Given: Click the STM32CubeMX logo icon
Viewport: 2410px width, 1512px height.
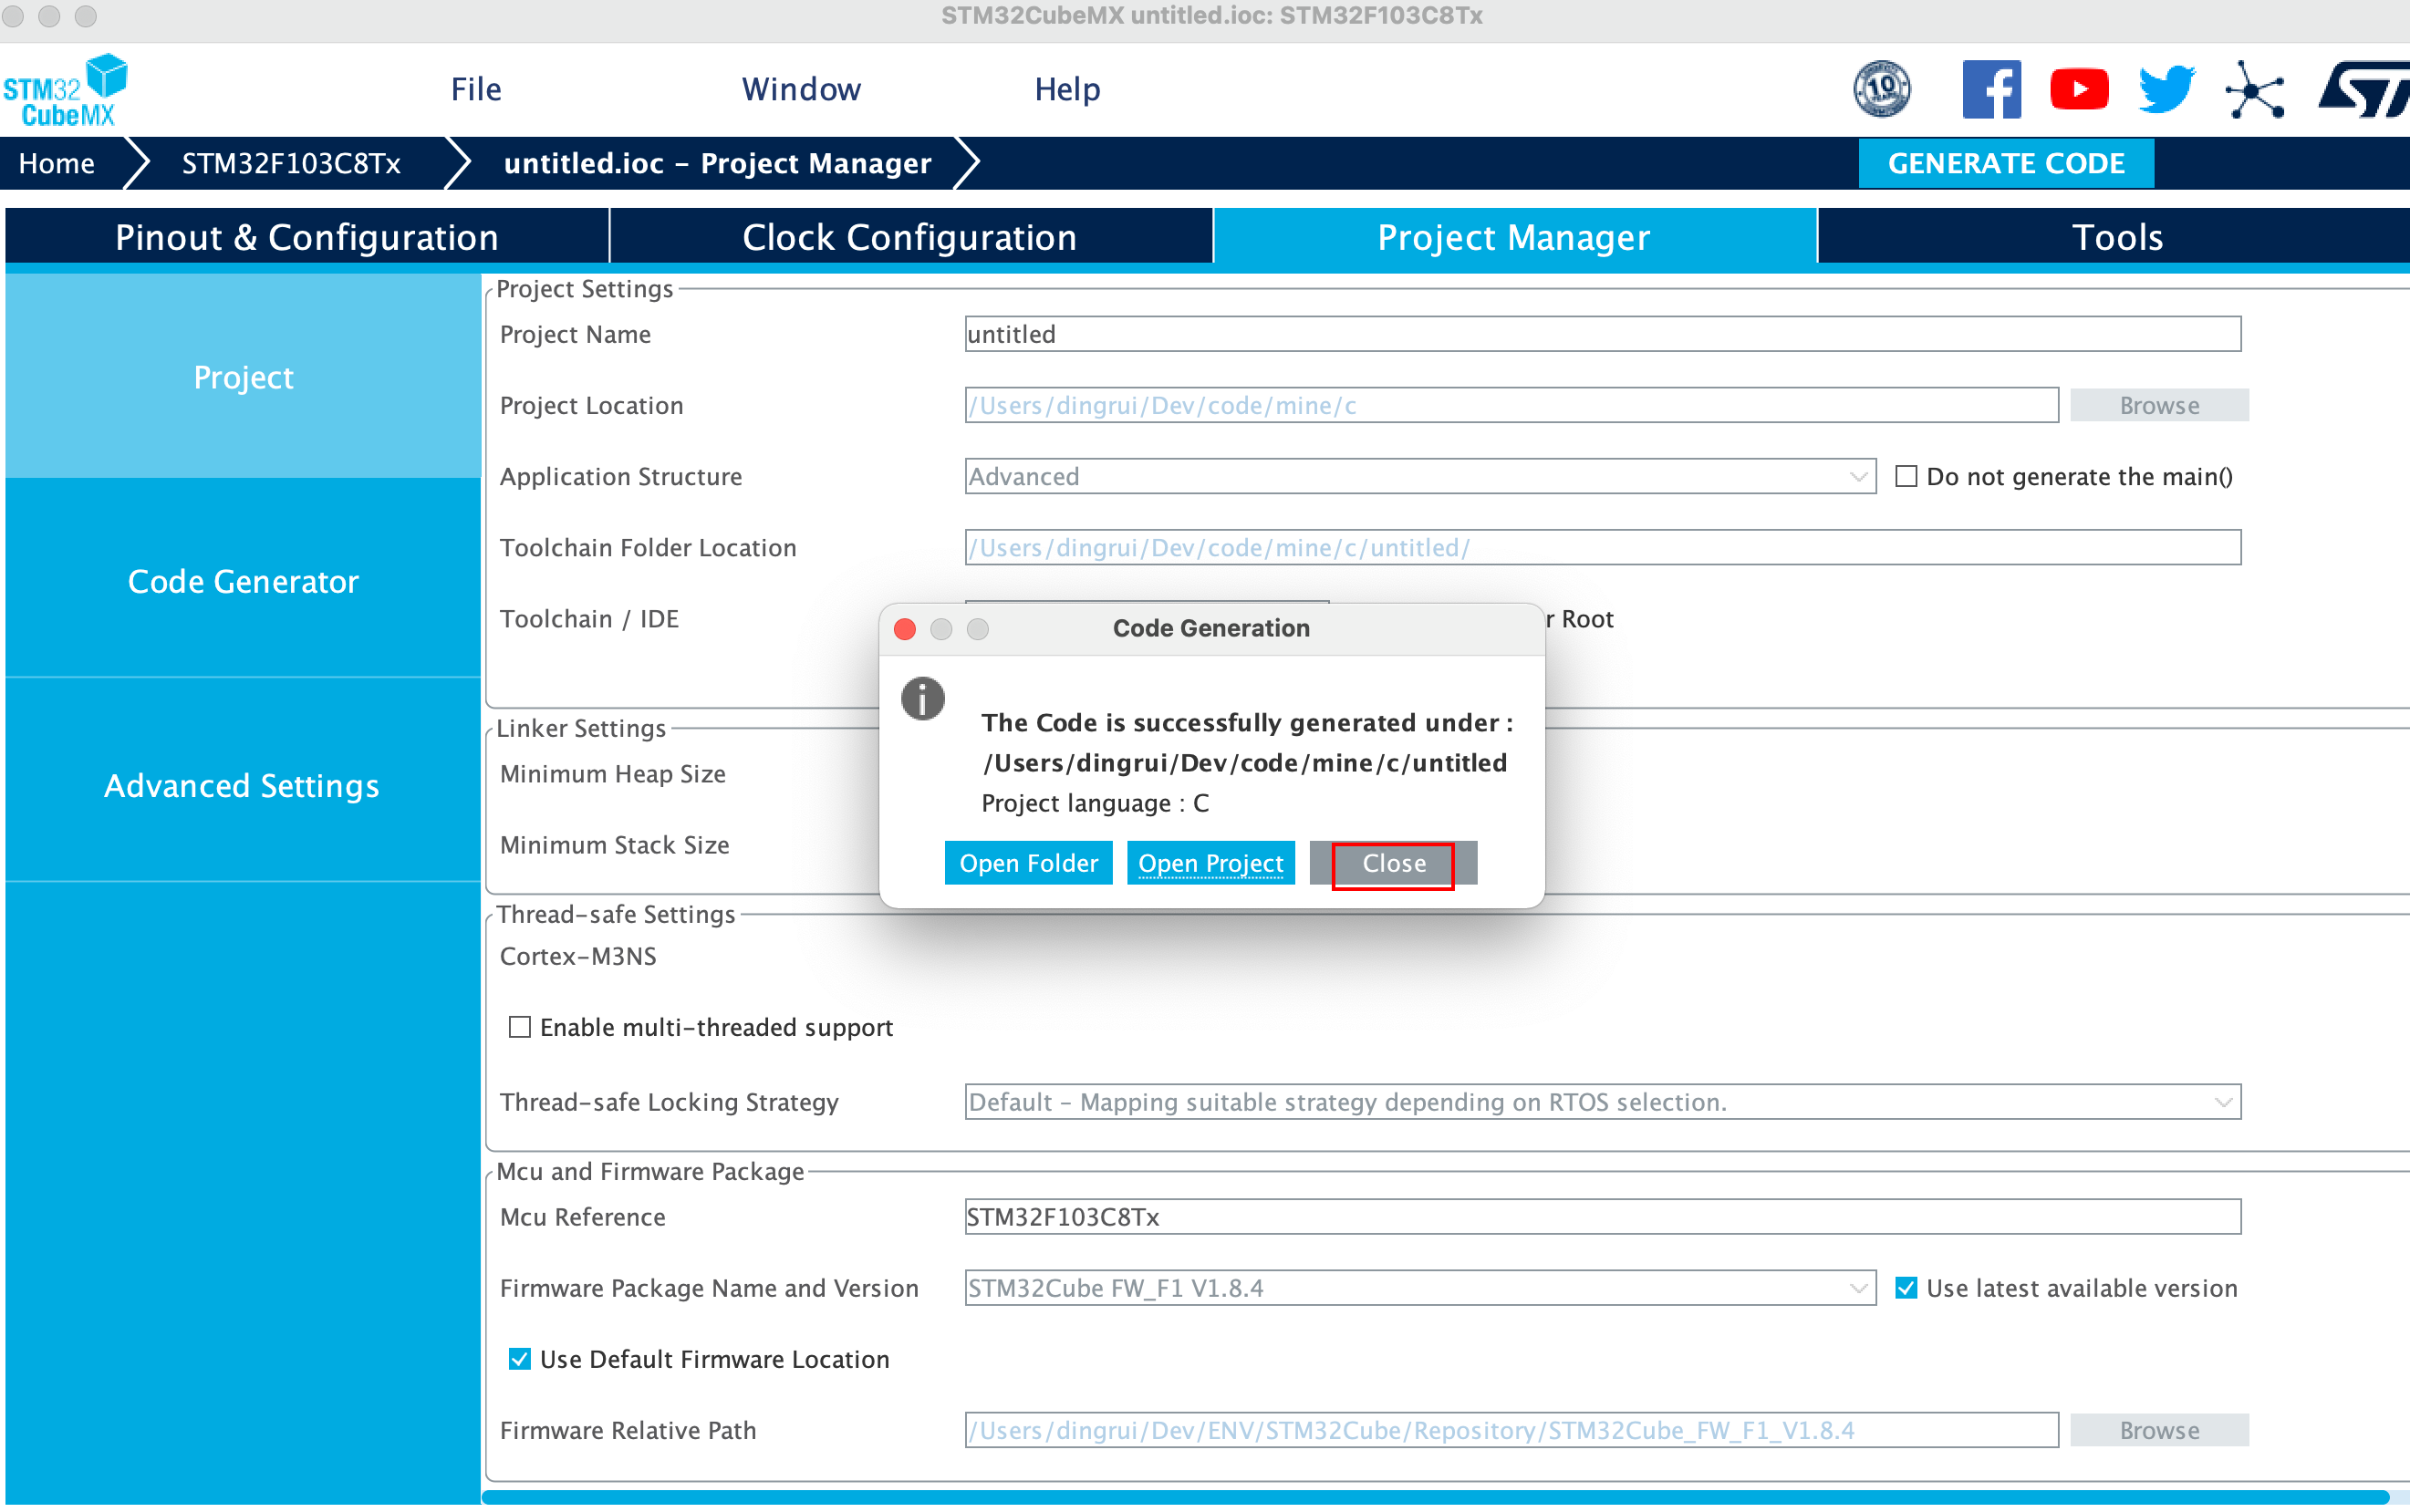Looking at the screenshot, I should tap(66, 90).
